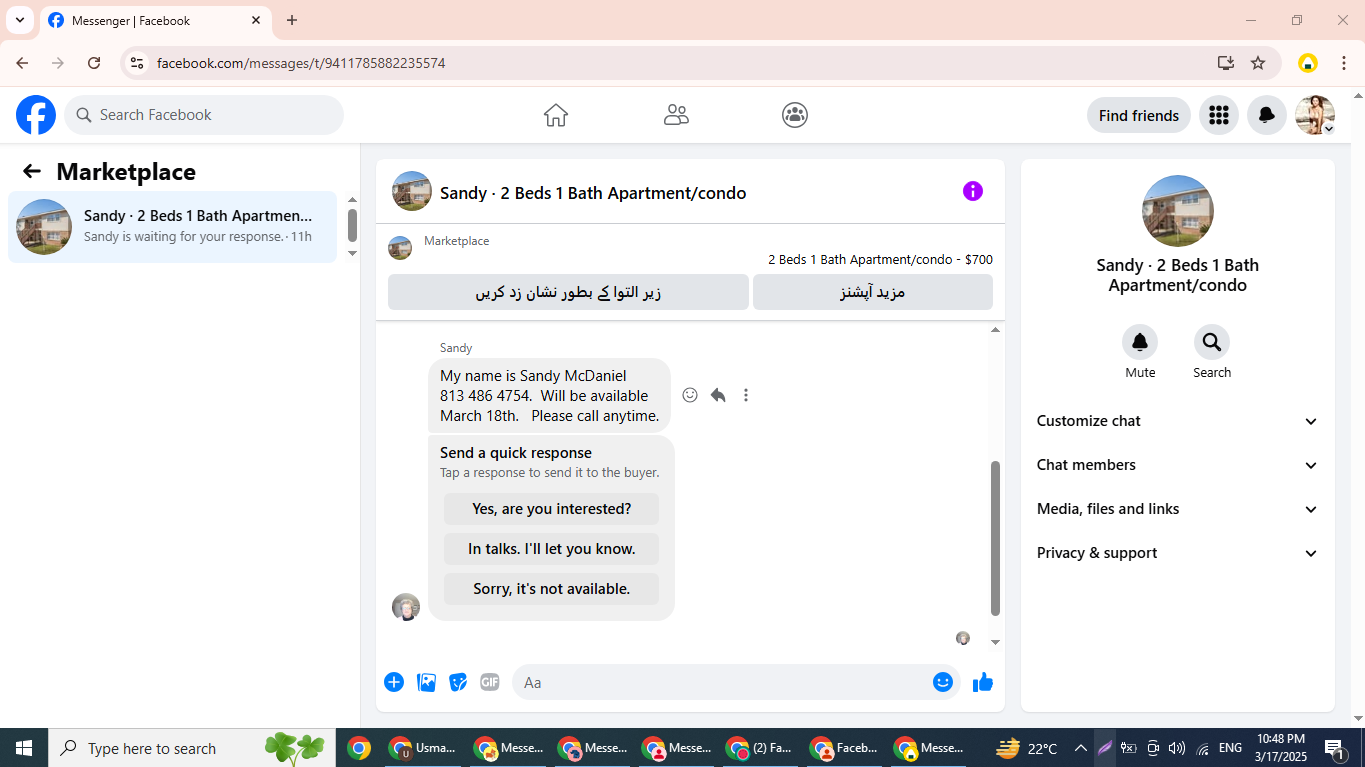Open the Chrome tab search dropdown
Screen dimensions: 1365x767
click(19, 20)
